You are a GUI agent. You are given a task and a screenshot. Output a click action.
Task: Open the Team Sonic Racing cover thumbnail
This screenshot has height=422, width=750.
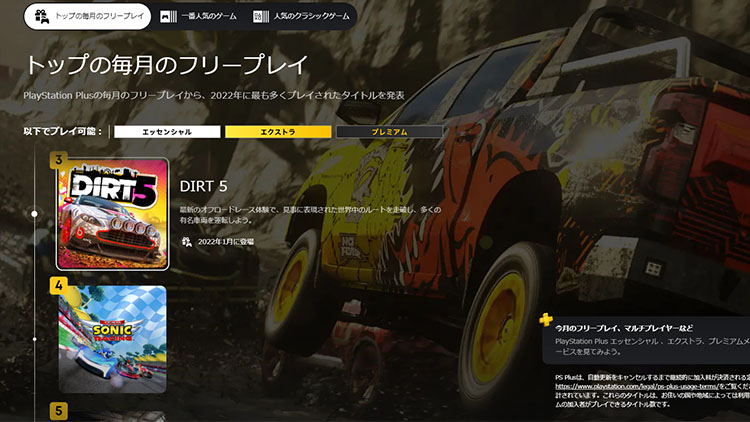112,339
